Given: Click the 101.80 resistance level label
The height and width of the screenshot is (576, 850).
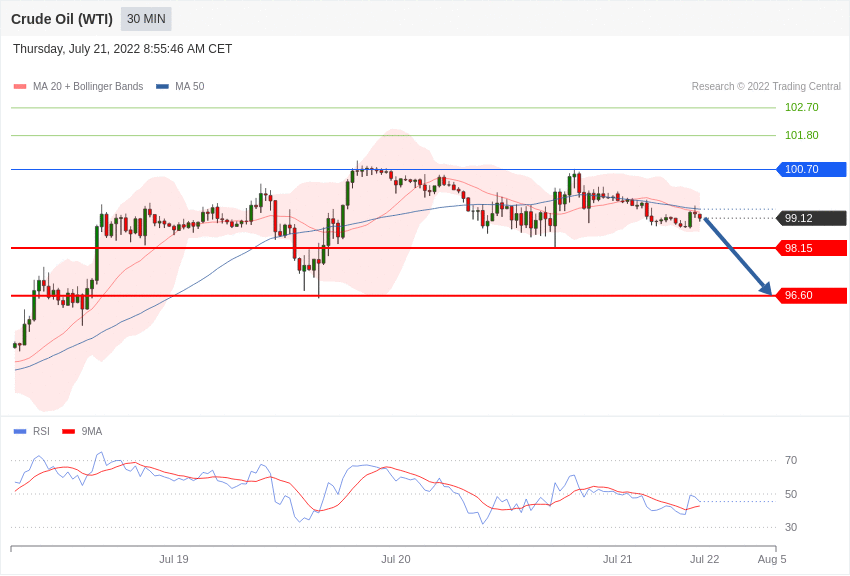Looking at the screenshot, I should click(x=802, y=135).
